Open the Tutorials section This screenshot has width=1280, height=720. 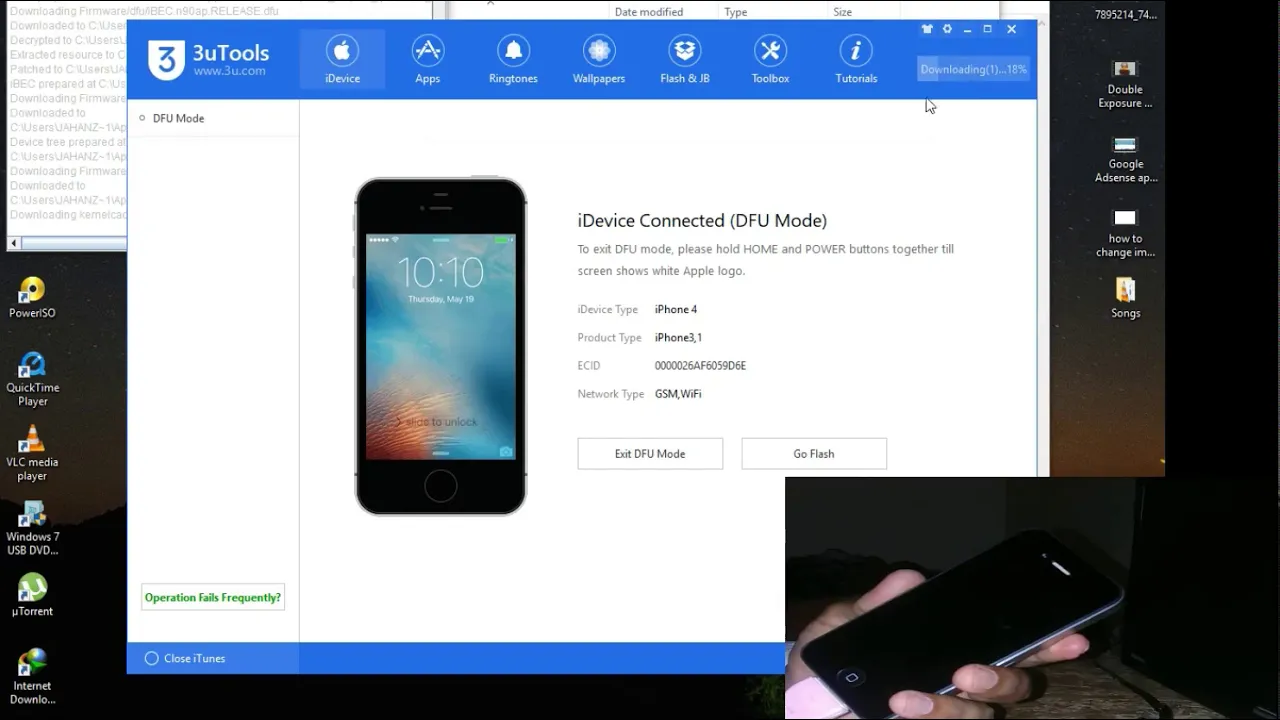[x=856, y=59]
